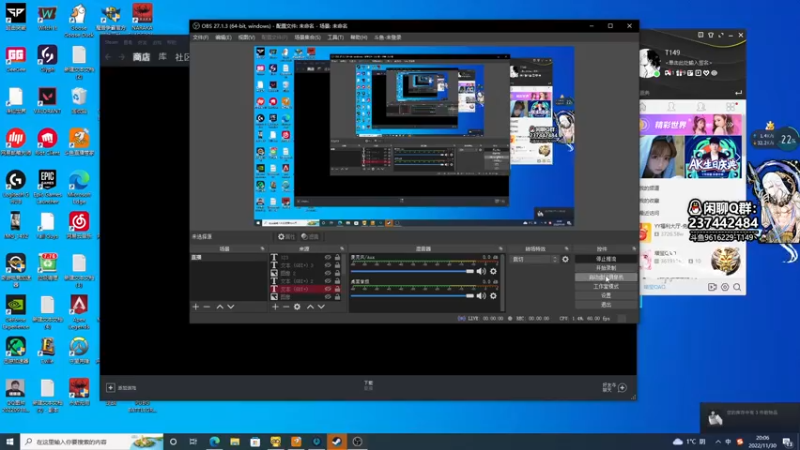Open GeForce Experience desktop icon
800x450 pixels.
16,312
